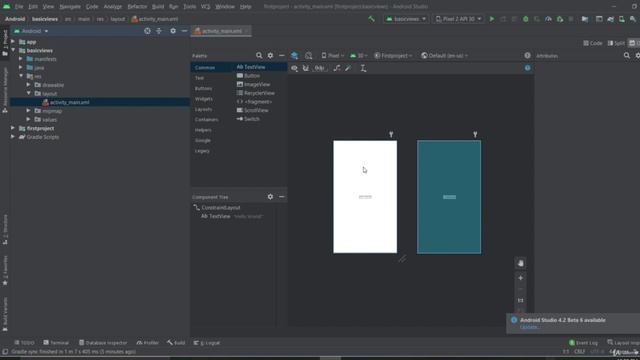Screen dimensions: 640x360
Task: Minimize the Component Tree panel
Action: coord(282,197)
